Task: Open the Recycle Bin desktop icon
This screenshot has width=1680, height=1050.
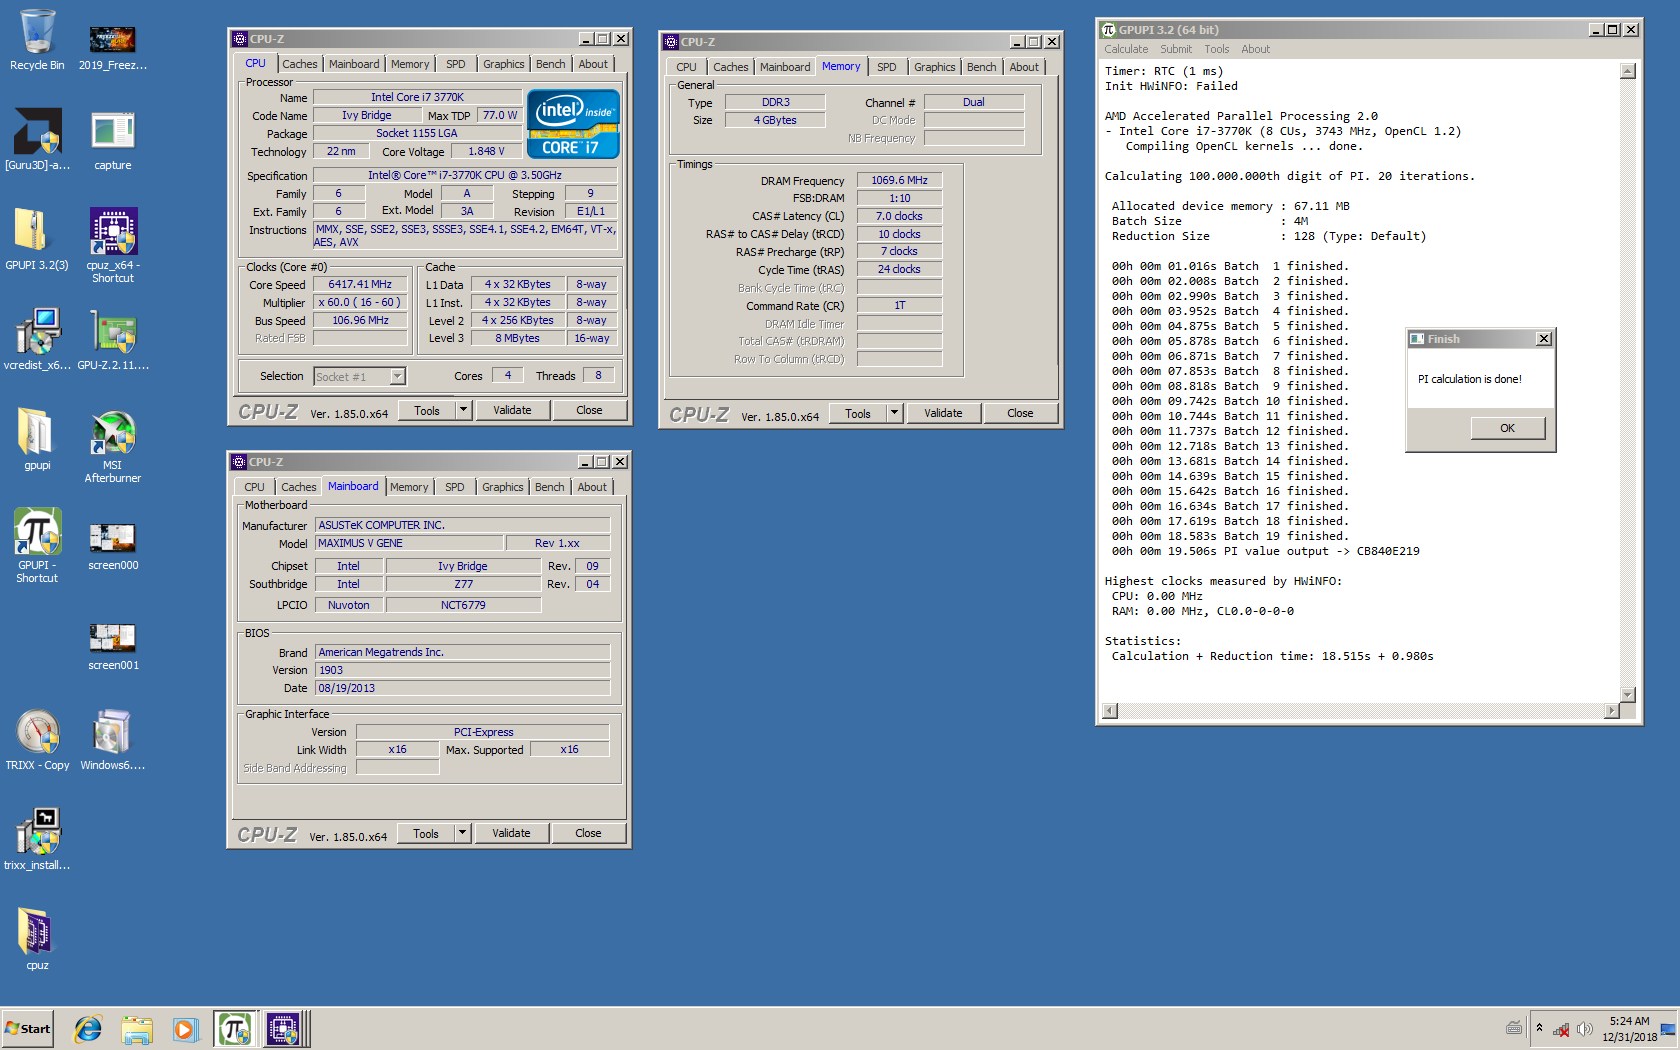Action: 37,40
